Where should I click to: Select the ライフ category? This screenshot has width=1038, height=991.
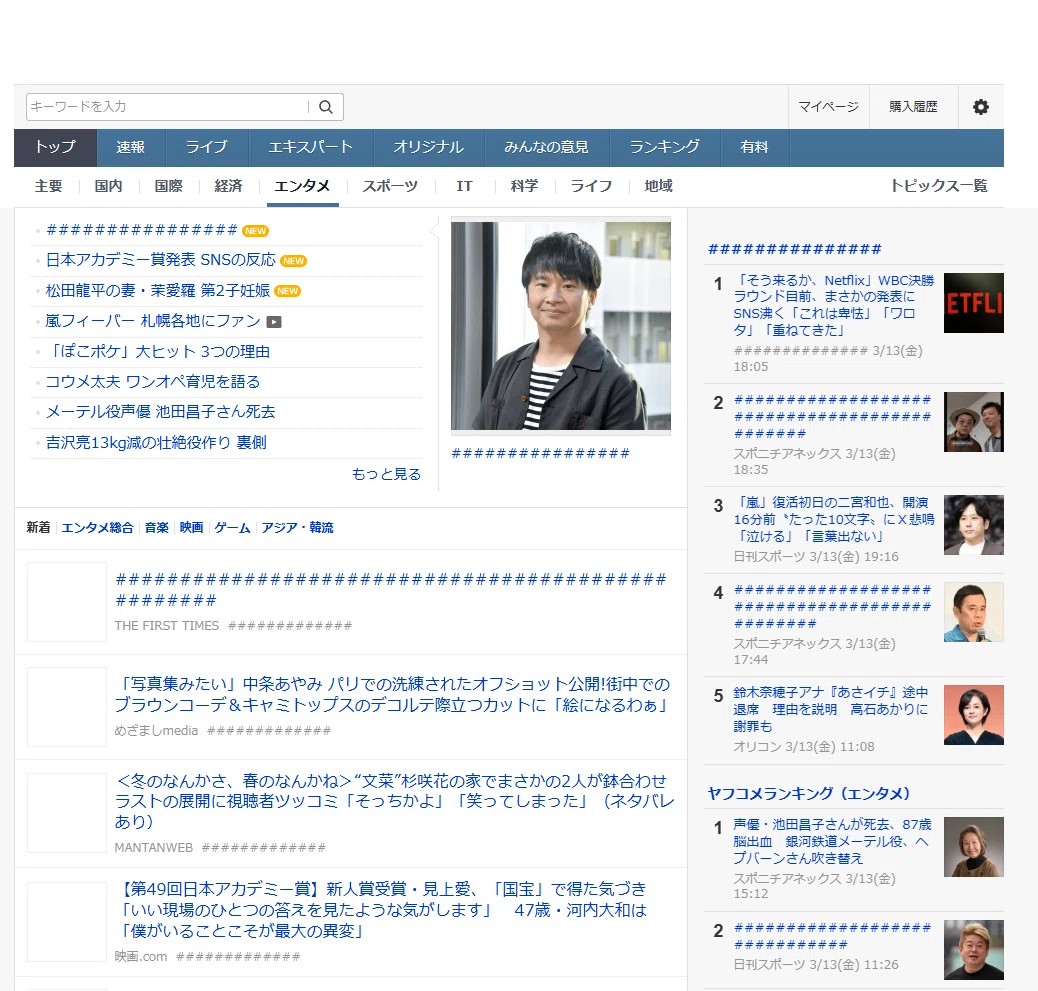coord(591,187)
